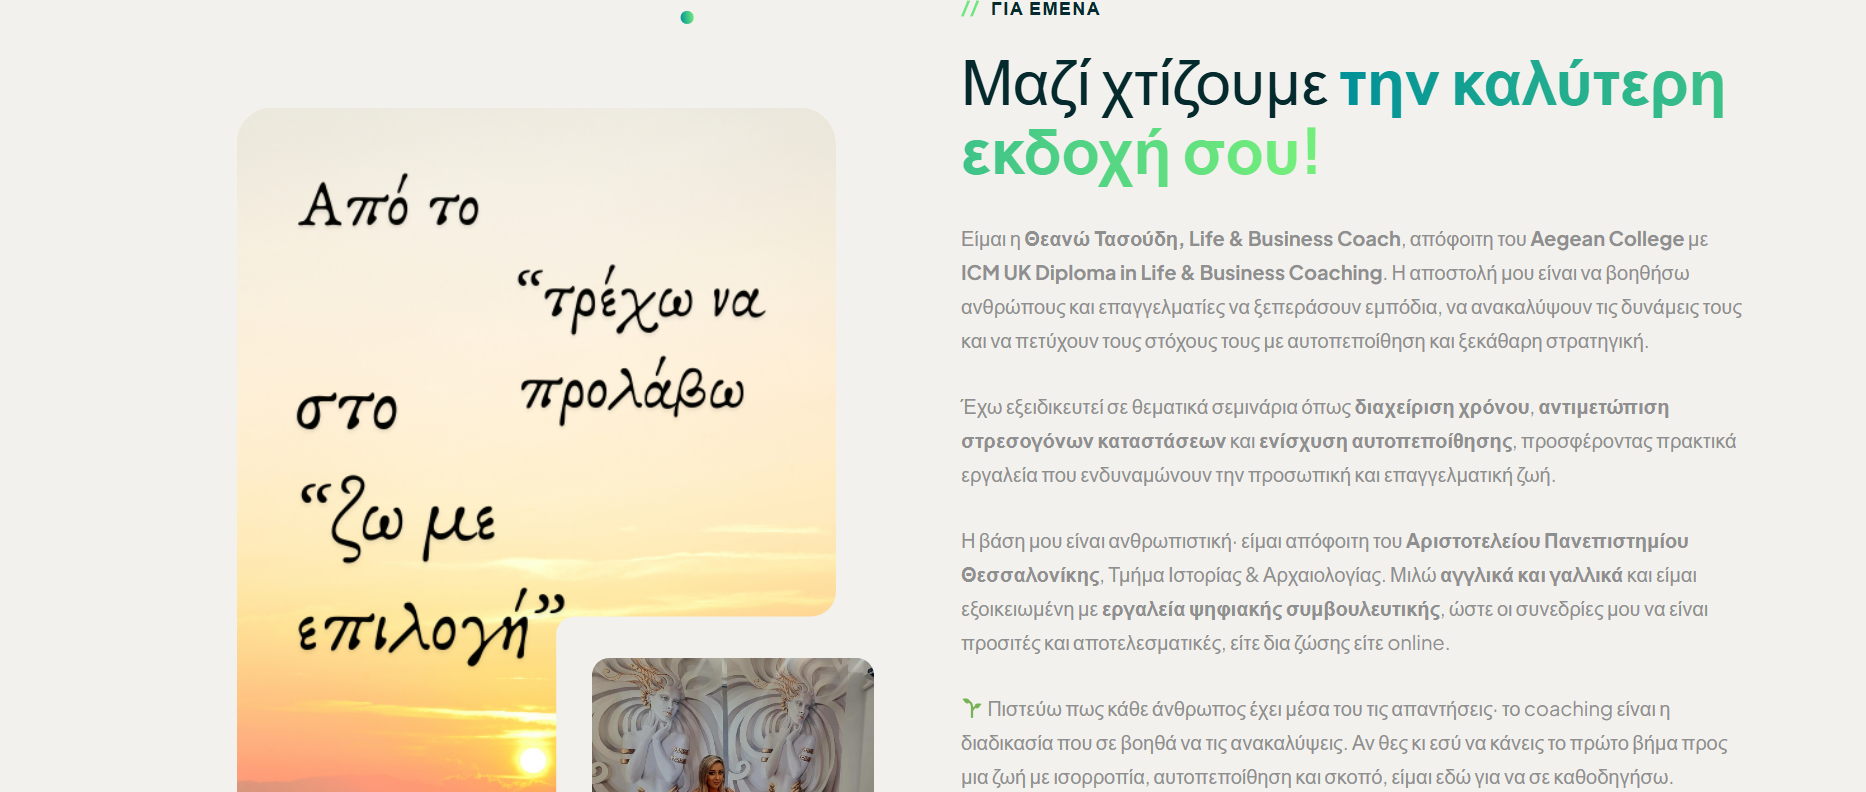Click handwritten word "προλάβω" in the image
Screen dimensions: 1866x792
point(632,392)
